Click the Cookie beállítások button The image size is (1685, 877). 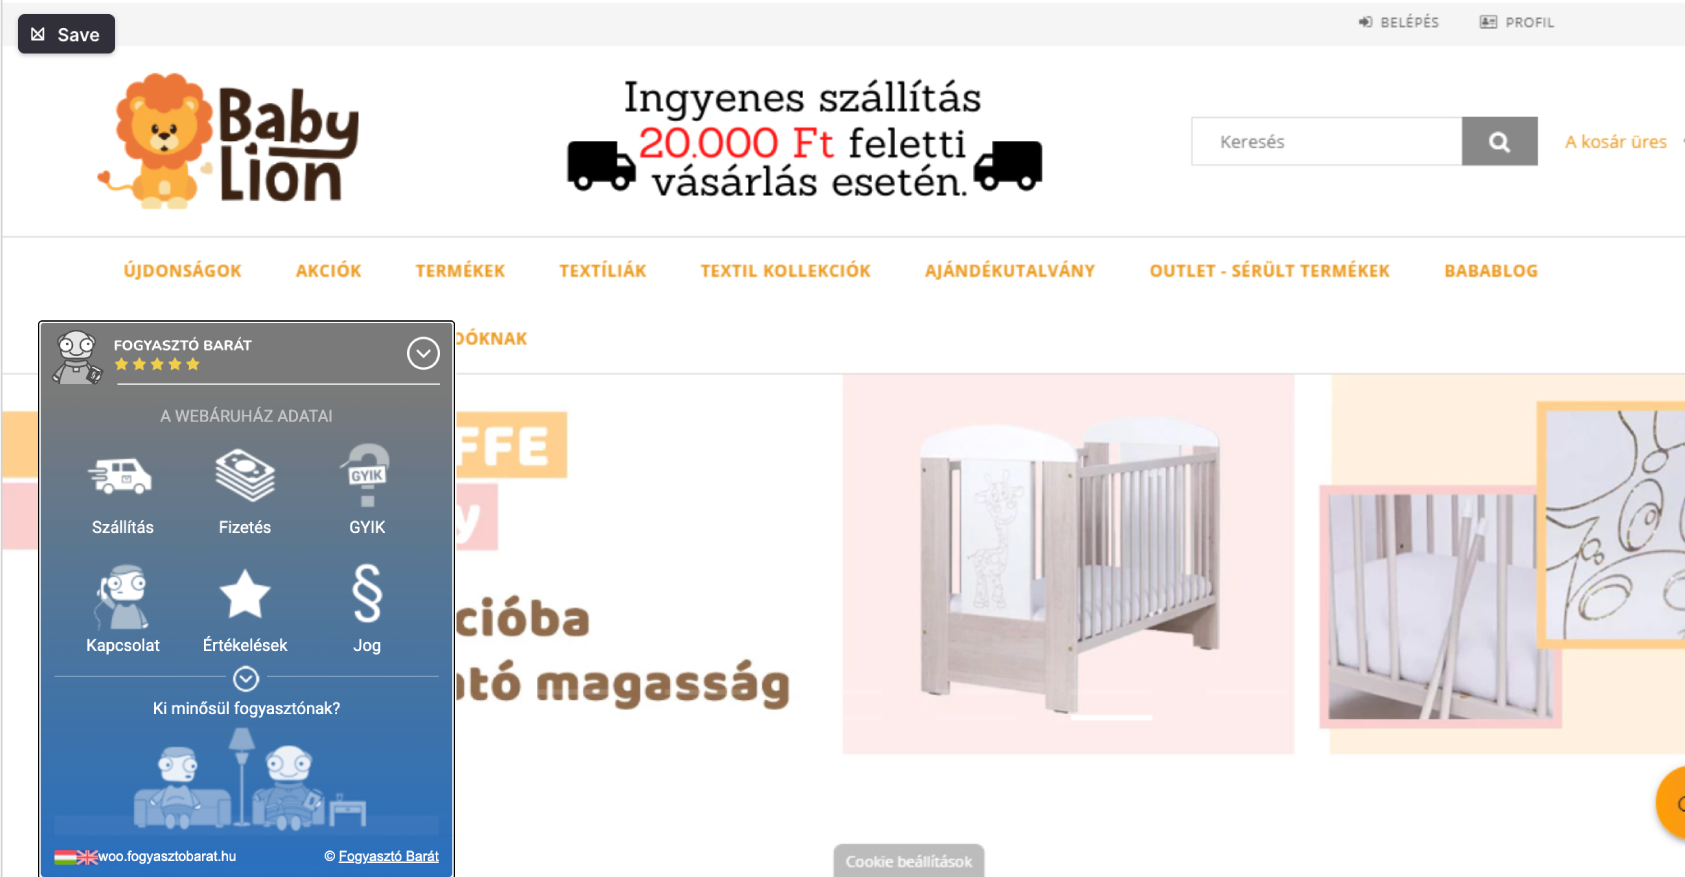(x=909, y=861)
